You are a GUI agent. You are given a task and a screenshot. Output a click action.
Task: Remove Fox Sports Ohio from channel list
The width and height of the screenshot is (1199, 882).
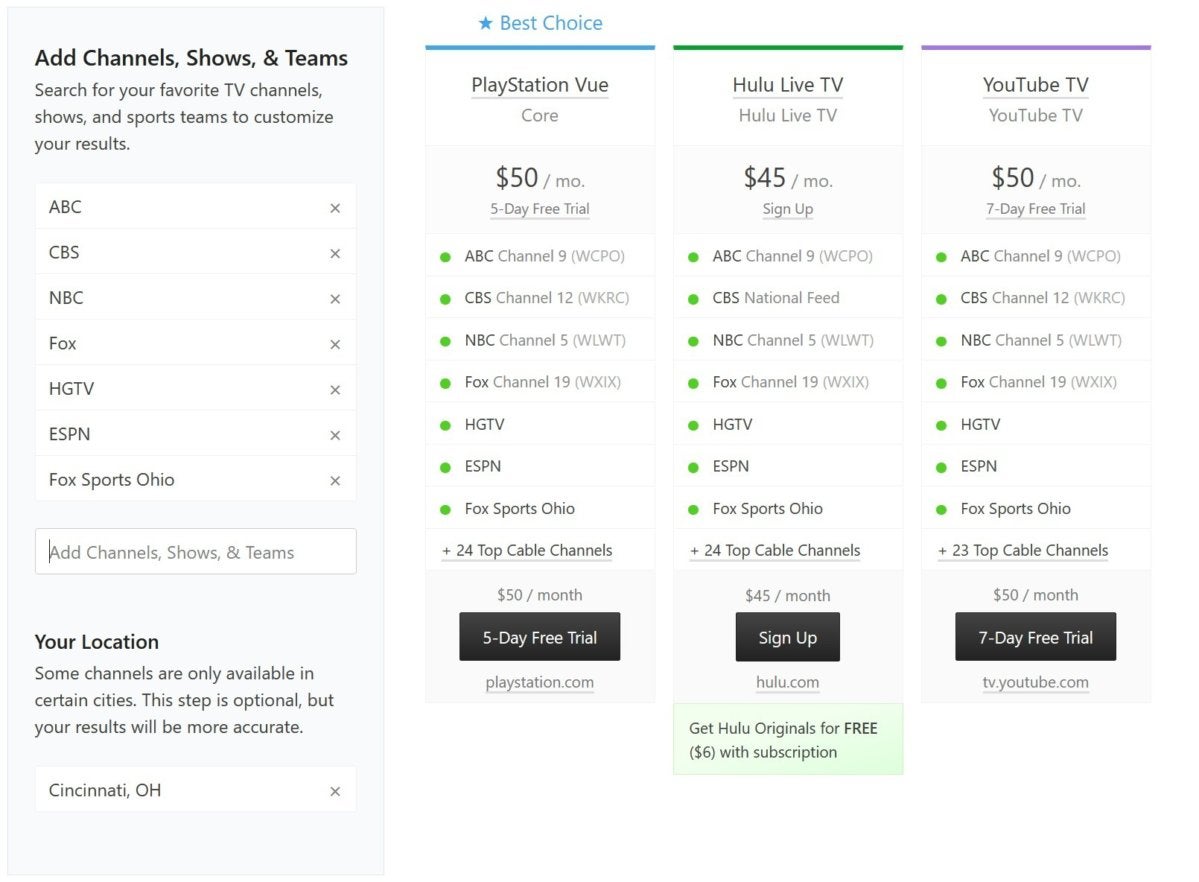click(x=335, y=480)
